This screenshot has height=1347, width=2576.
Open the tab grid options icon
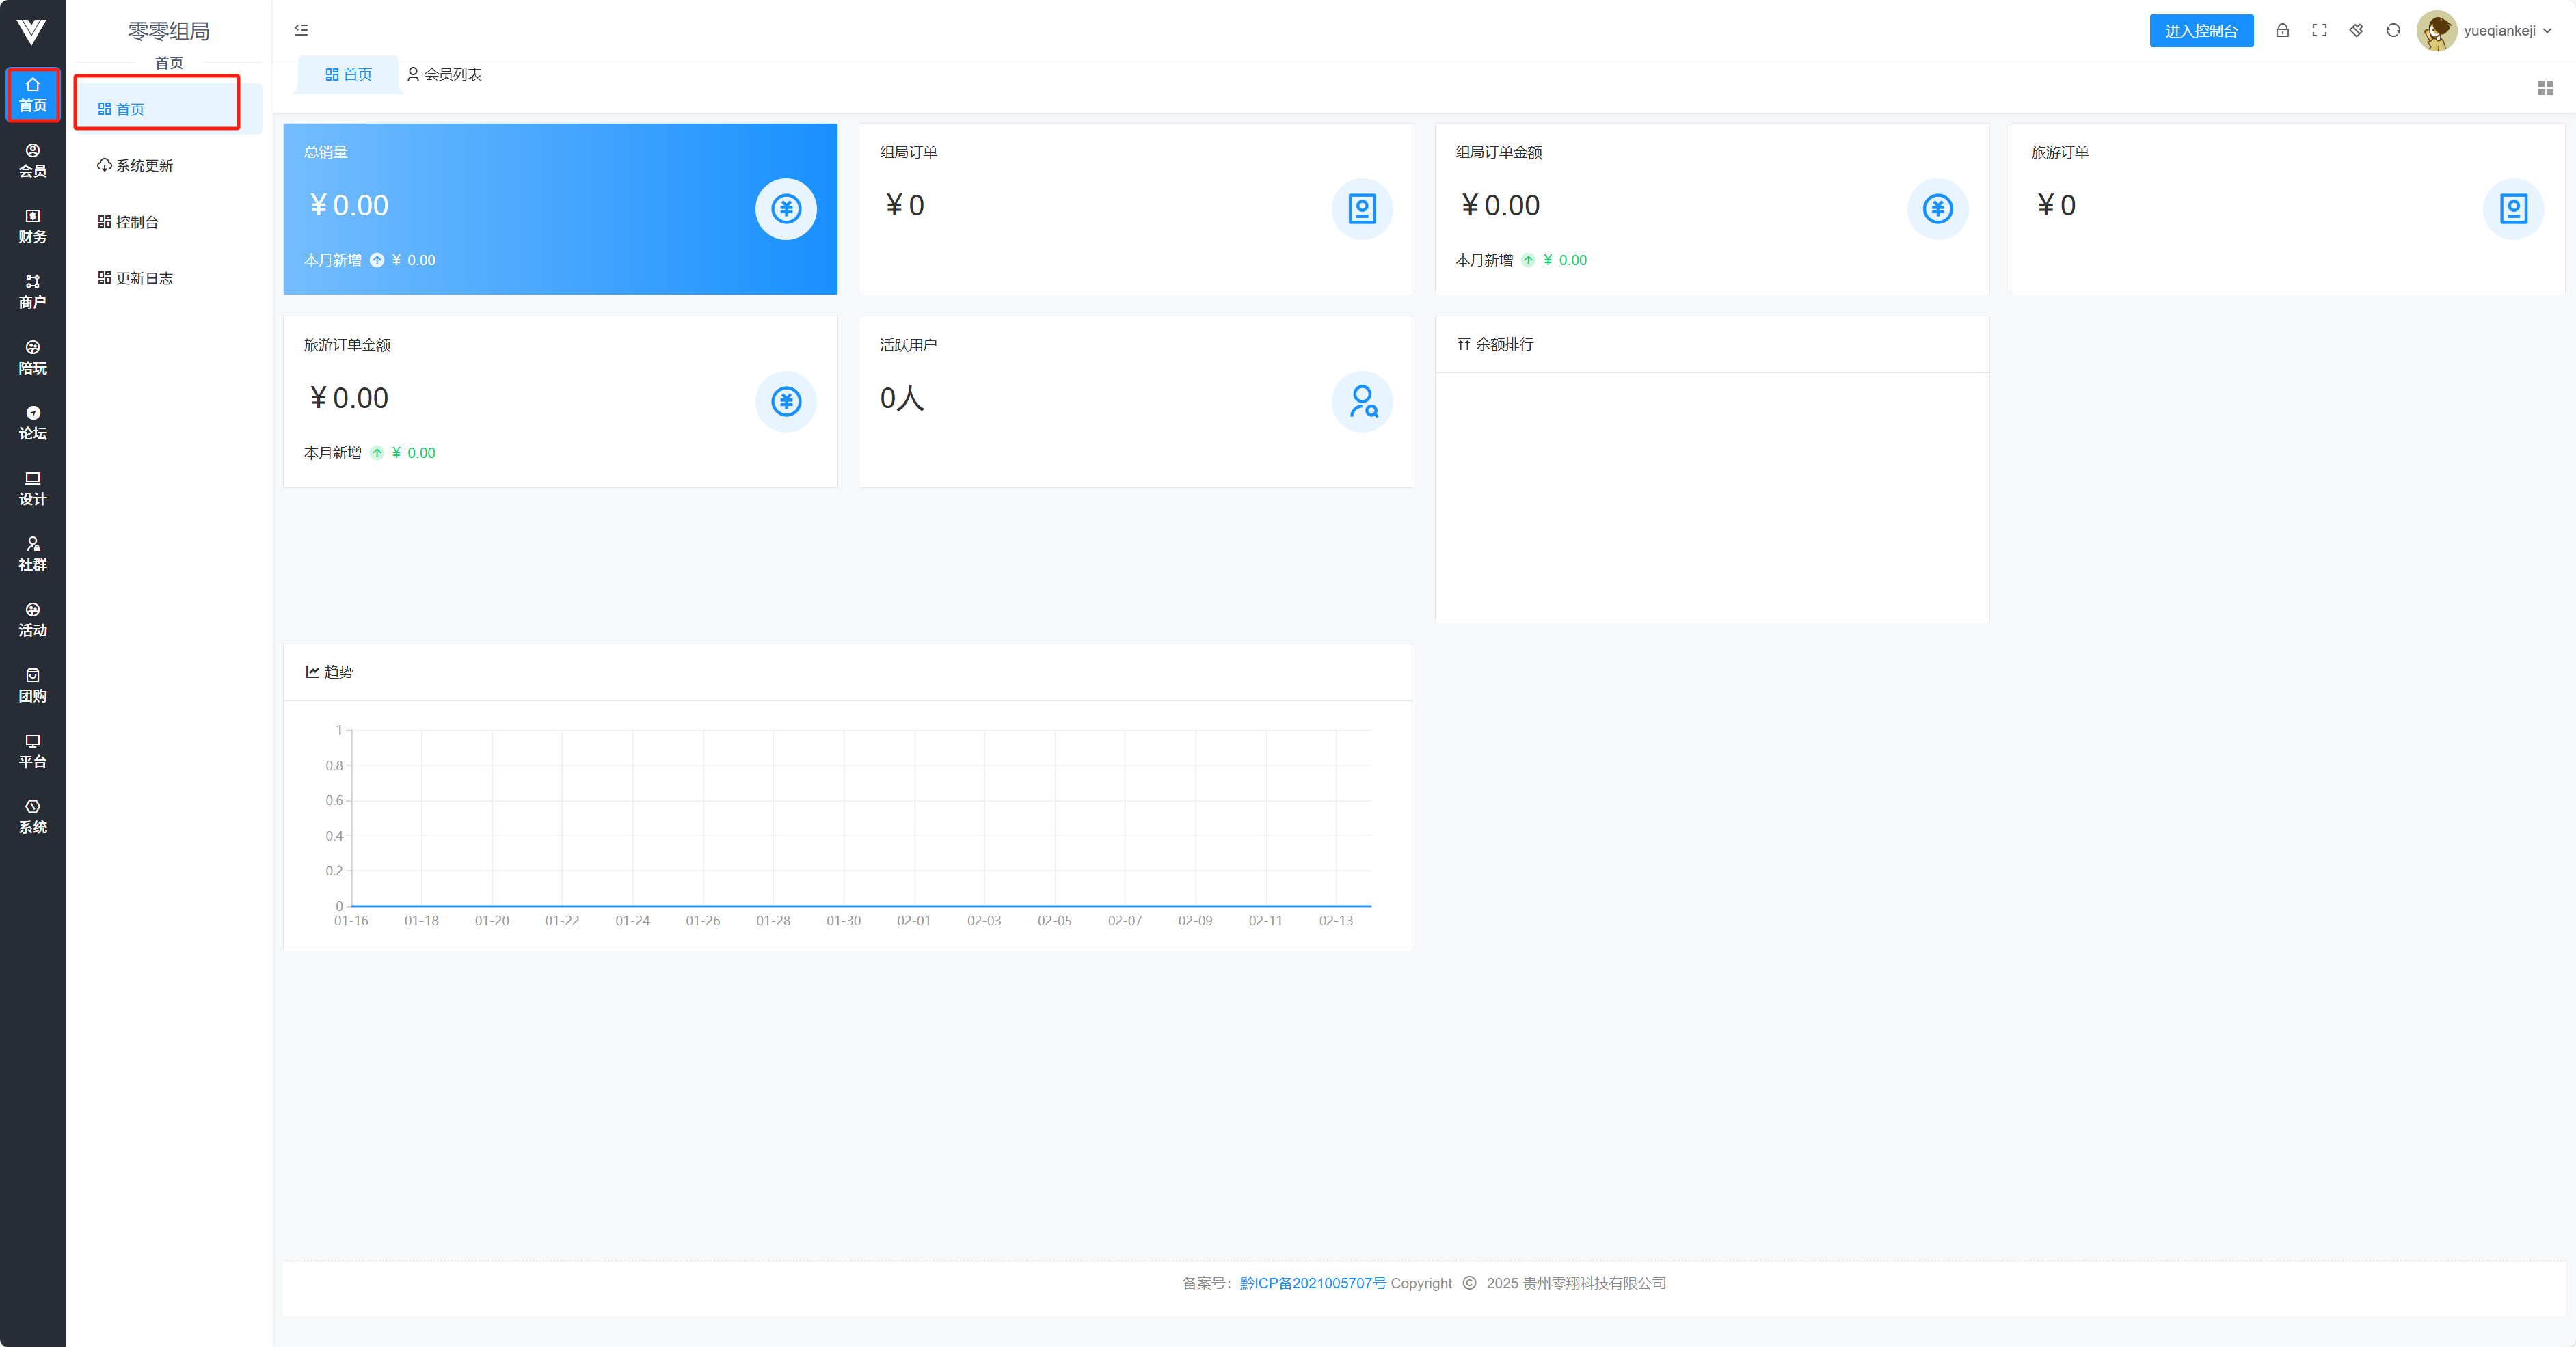2545,88
